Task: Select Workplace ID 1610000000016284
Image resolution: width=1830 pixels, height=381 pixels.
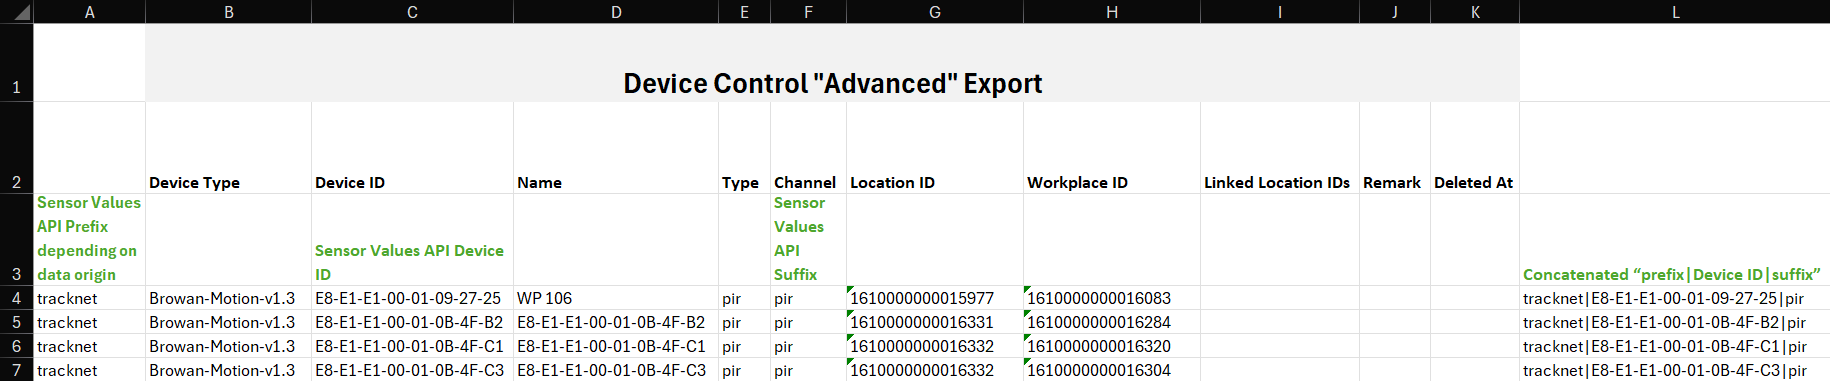Action: 1112,322
